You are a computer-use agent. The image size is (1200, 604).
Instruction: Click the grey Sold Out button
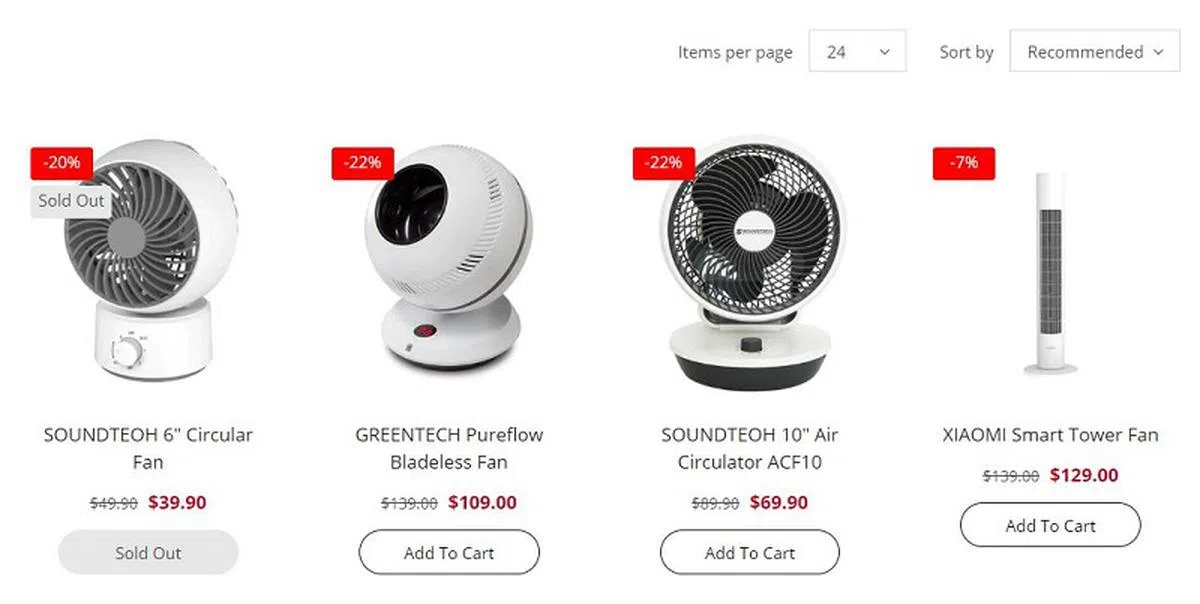(x=148, y=552)
